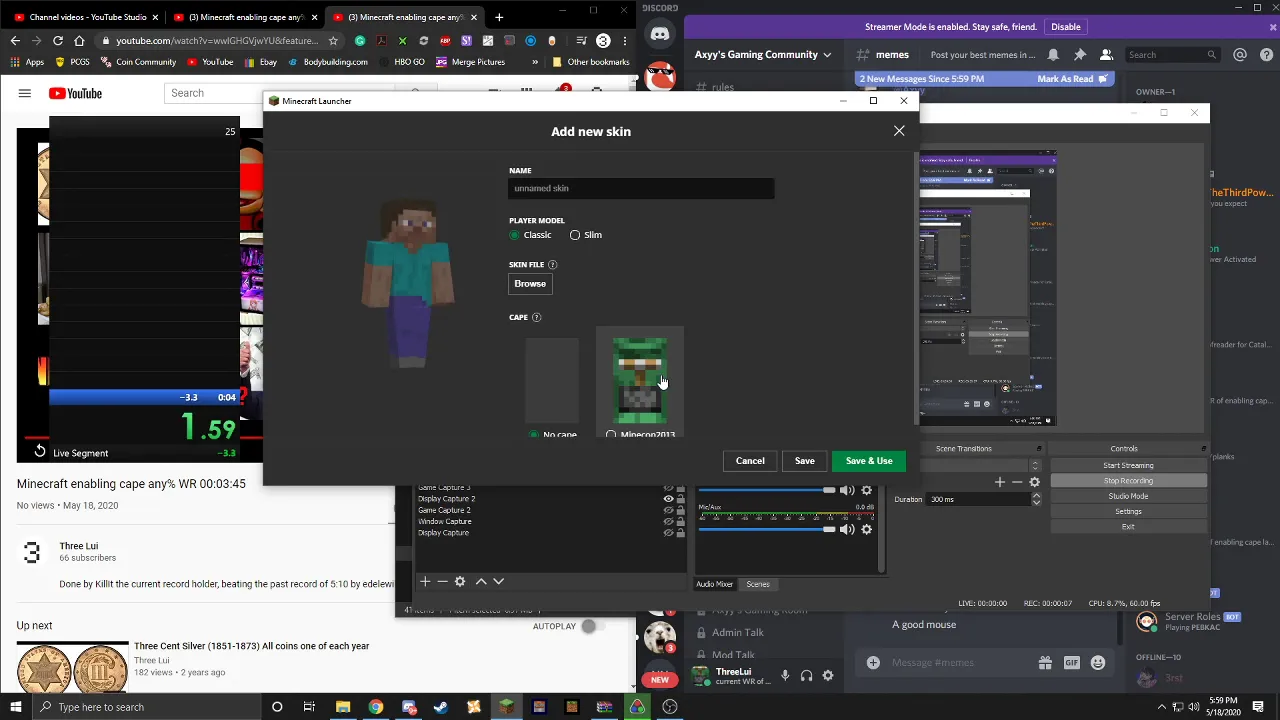The width and height of the screenshot is (1280, 720).
Task: Open Discord user settings gear
Action: pyautogui.click(x=827, y=676)
